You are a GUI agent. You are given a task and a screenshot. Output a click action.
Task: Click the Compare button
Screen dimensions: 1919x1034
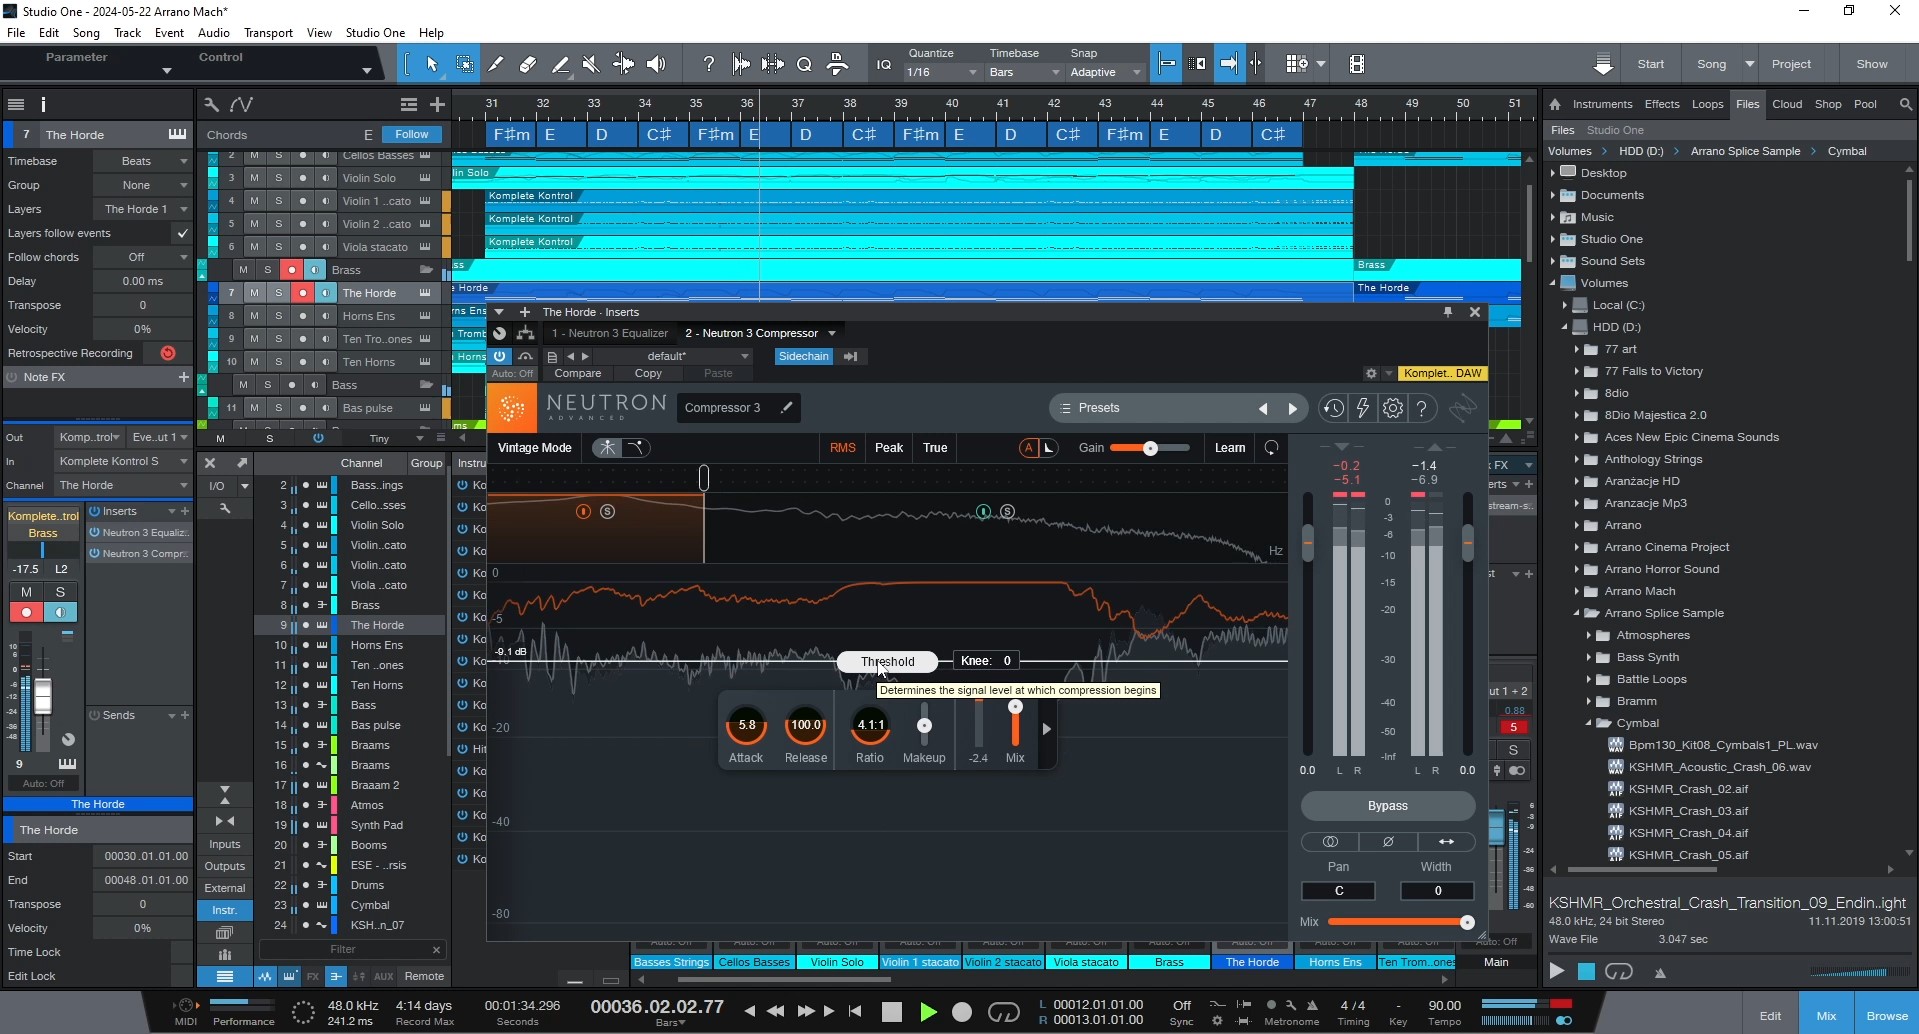(x=578, y=373)
